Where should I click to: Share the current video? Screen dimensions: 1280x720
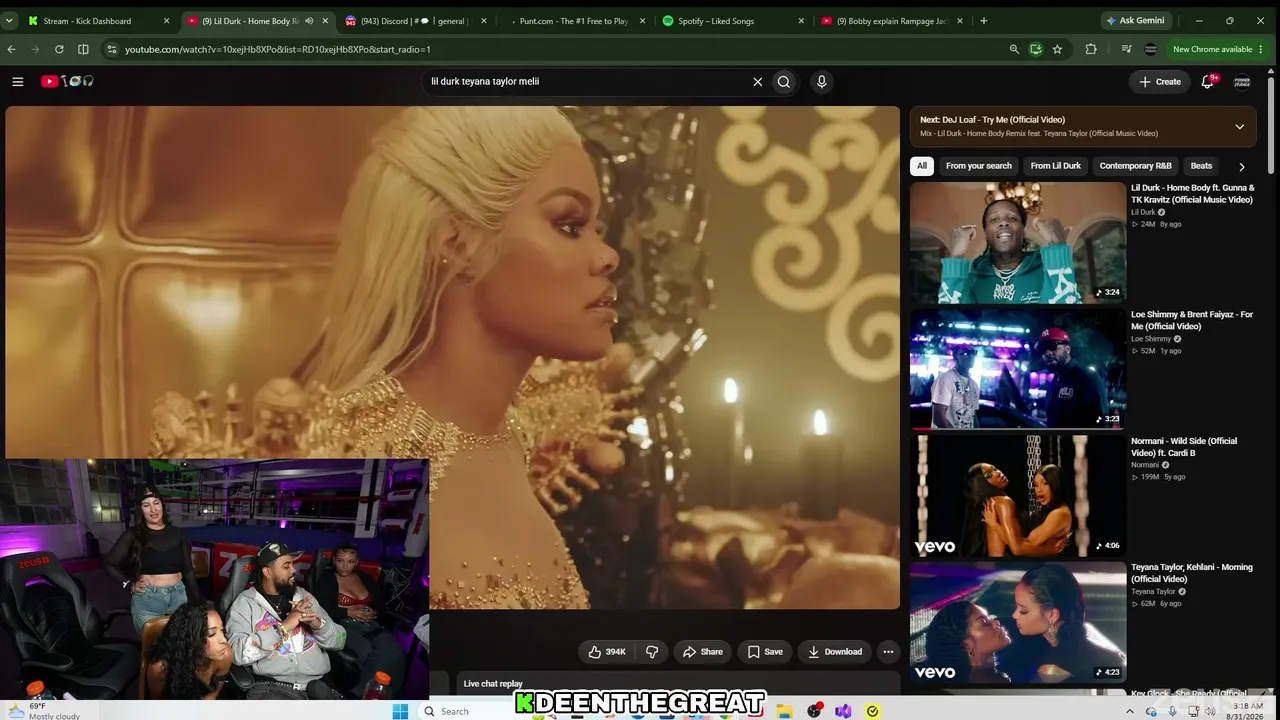coord(702,652)
